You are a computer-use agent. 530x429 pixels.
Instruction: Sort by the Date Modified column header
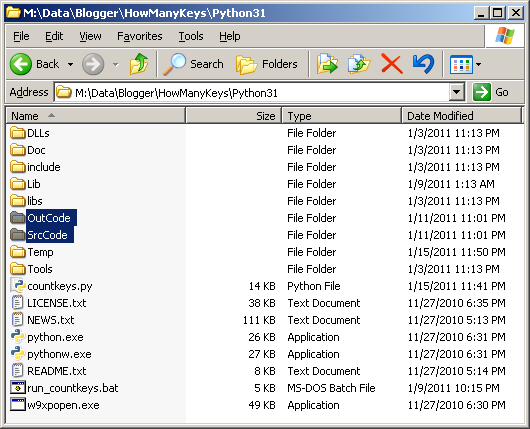462,116
